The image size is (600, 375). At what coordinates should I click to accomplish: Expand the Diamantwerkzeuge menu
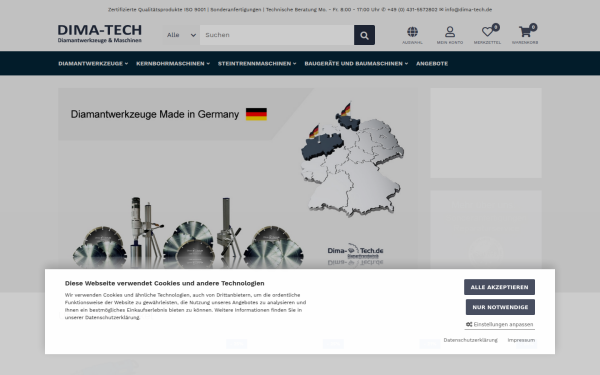[x=93, y=64]
